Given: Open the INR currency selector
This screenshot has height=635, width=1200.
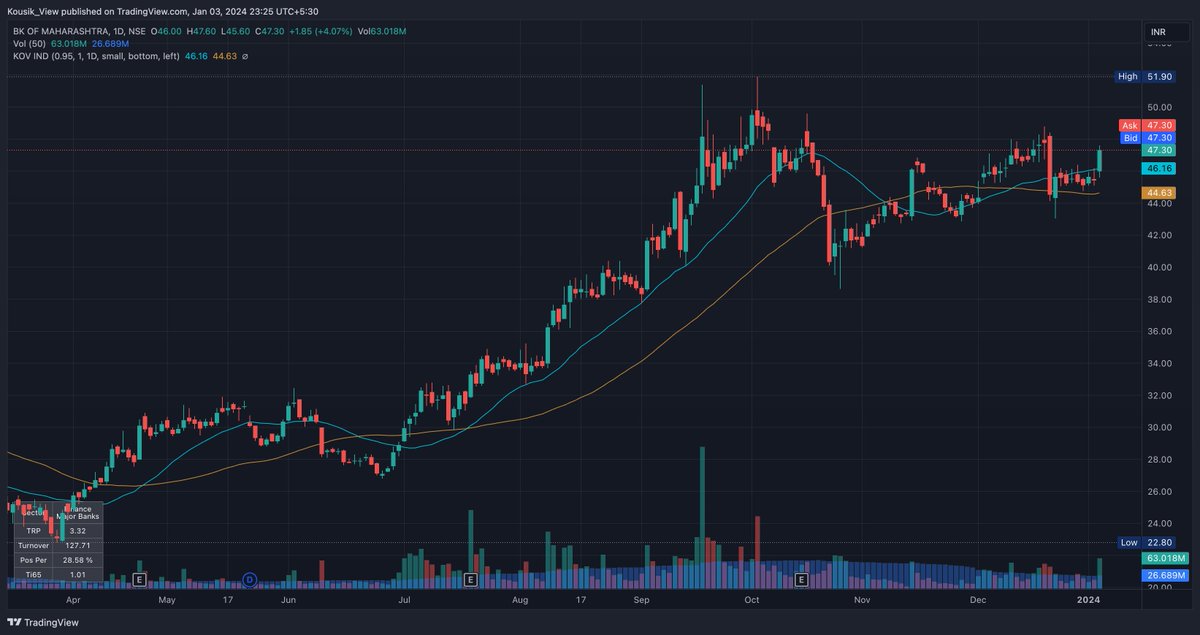Looking at the screenshot, I should (1167, 33).
